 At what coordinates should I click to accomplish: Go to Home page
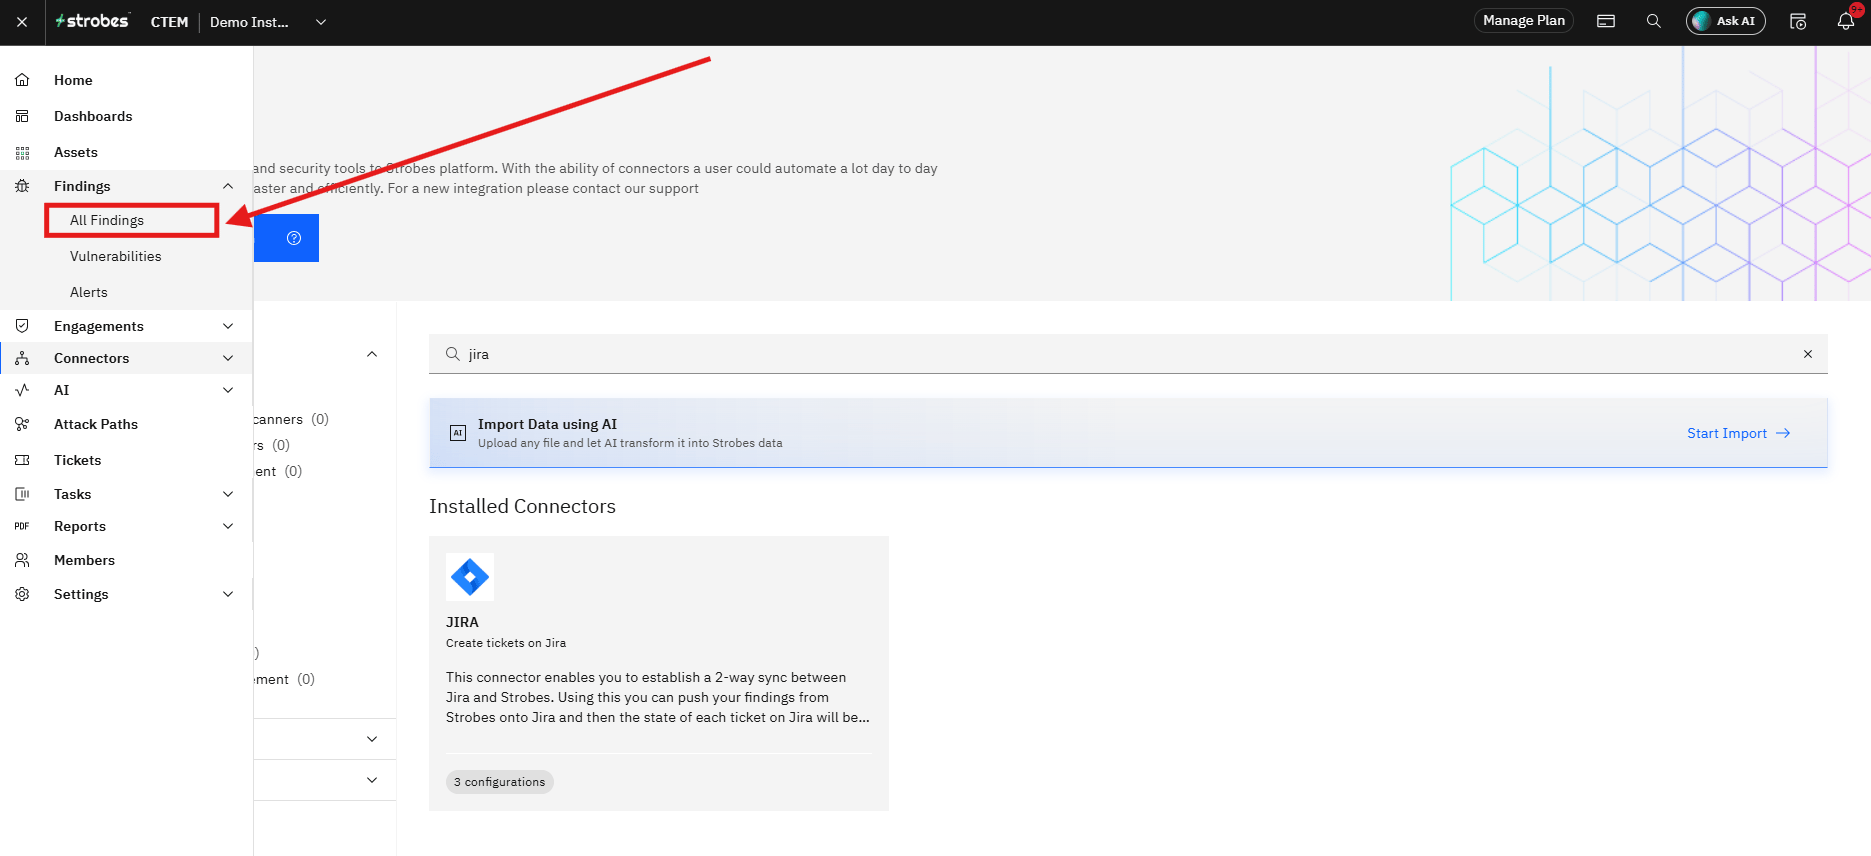click(73, 80)
